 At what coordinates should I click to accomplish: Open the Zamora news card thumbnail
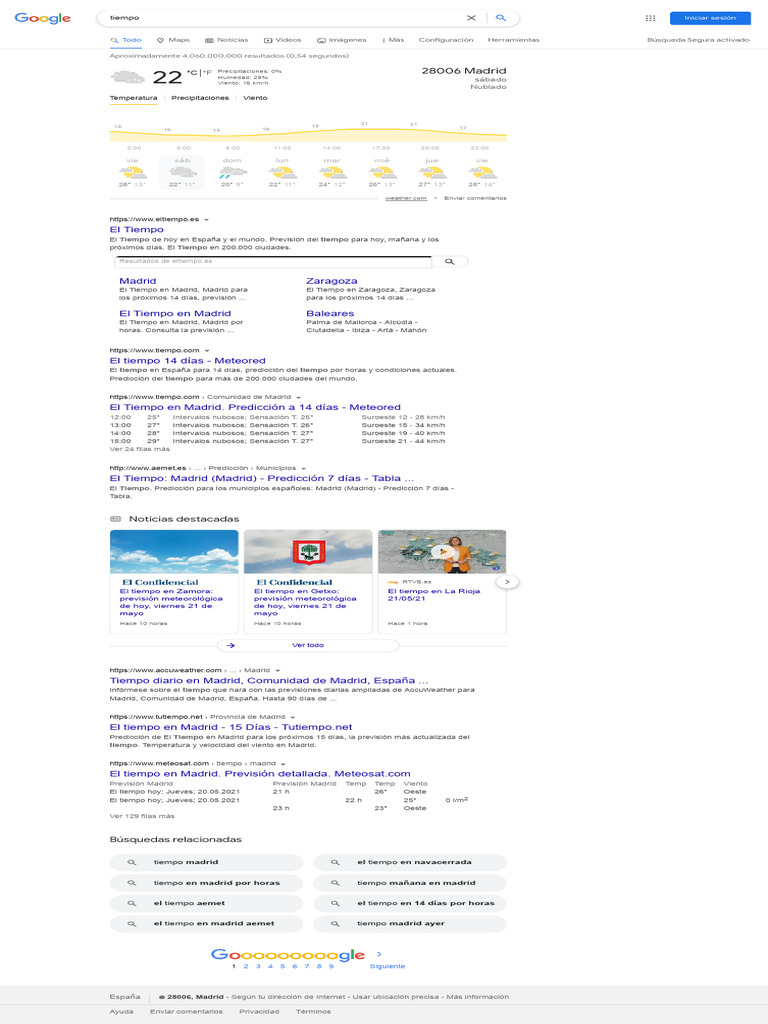click(x=174, y=552)
